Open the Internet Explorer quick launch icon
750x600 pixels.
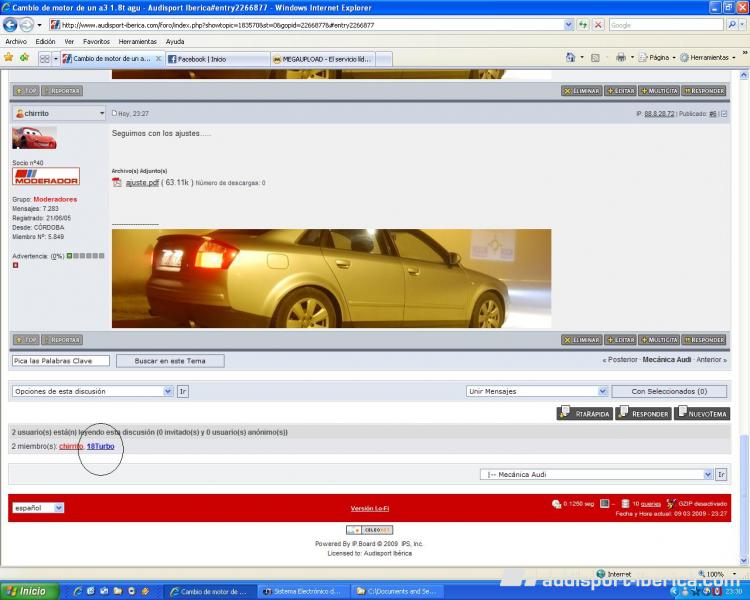click(77, 591)
